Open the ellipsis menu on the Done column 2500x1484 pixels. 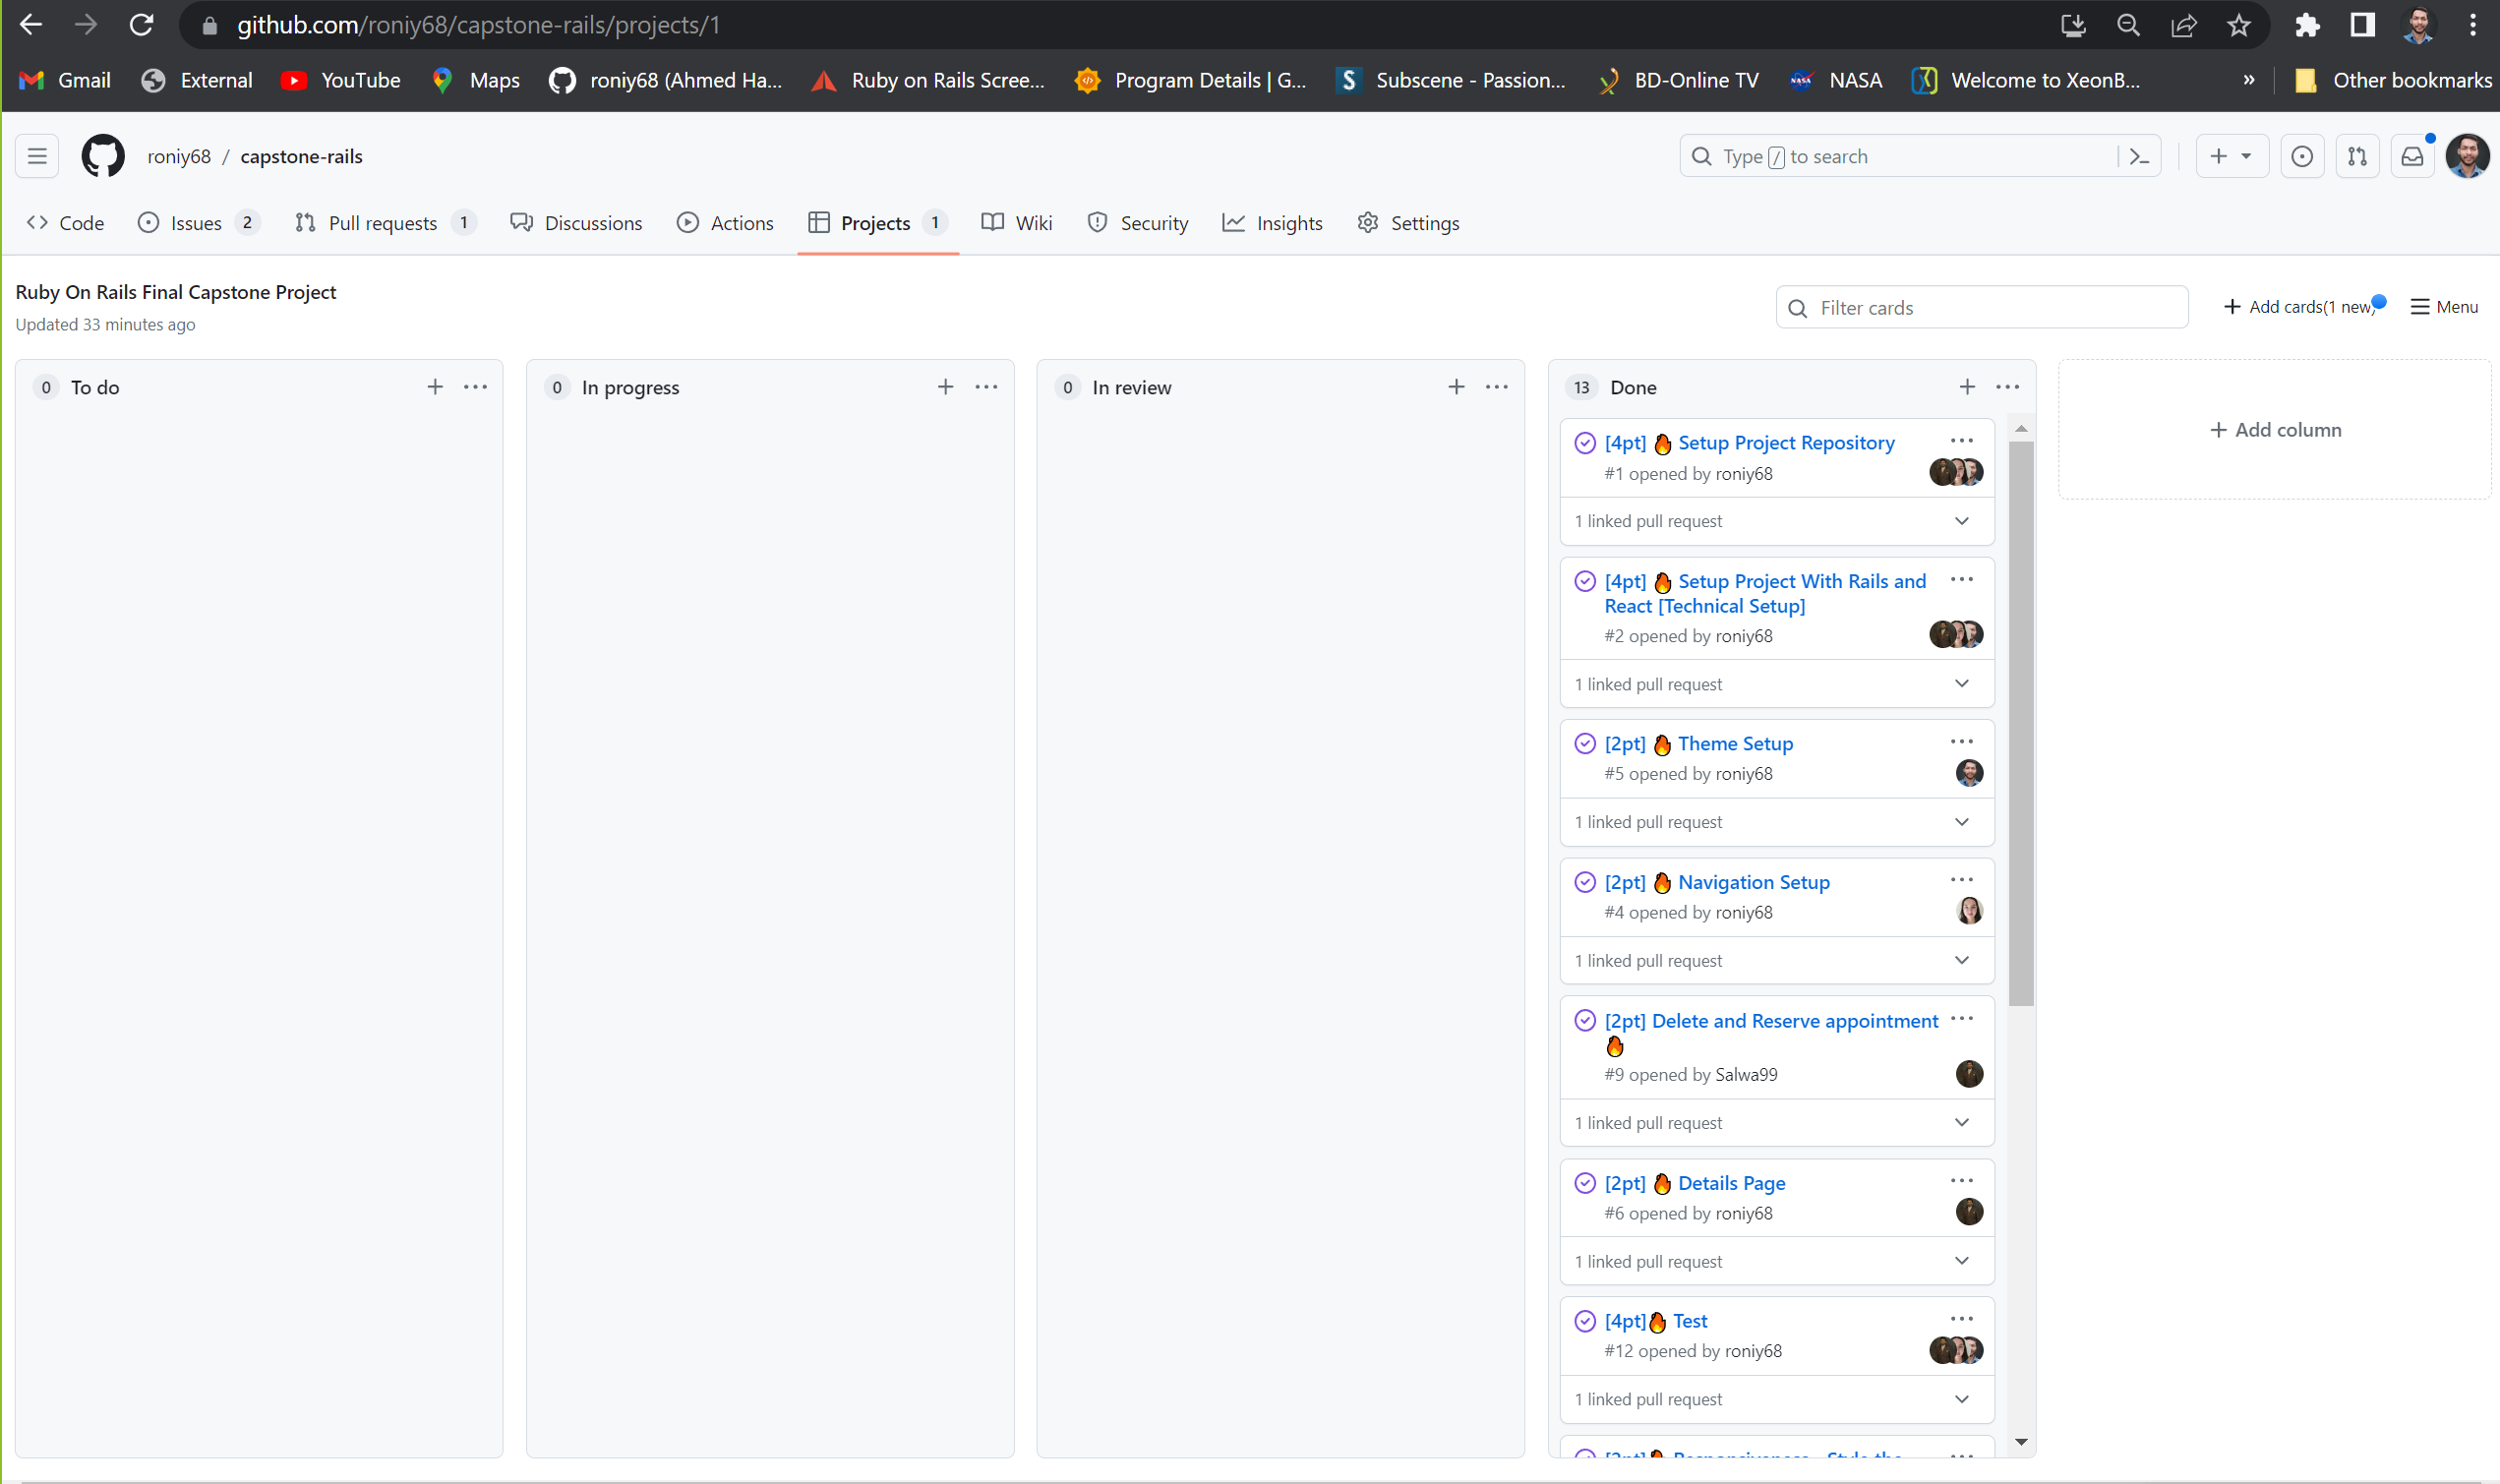[2007, 386]
